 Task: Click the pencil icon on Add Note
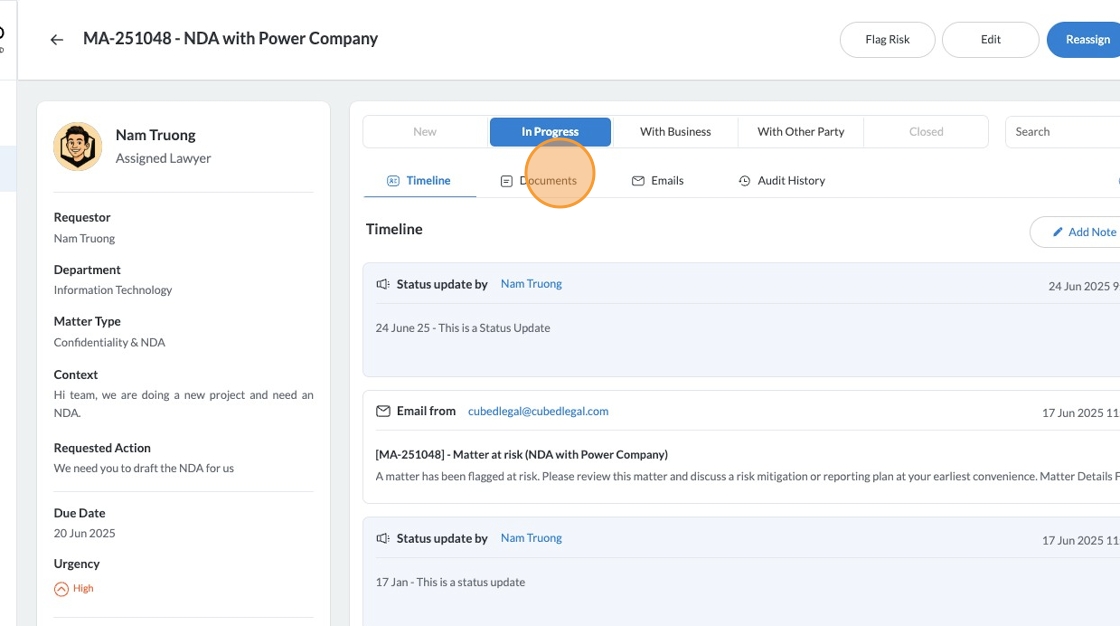click(1058, 232)
